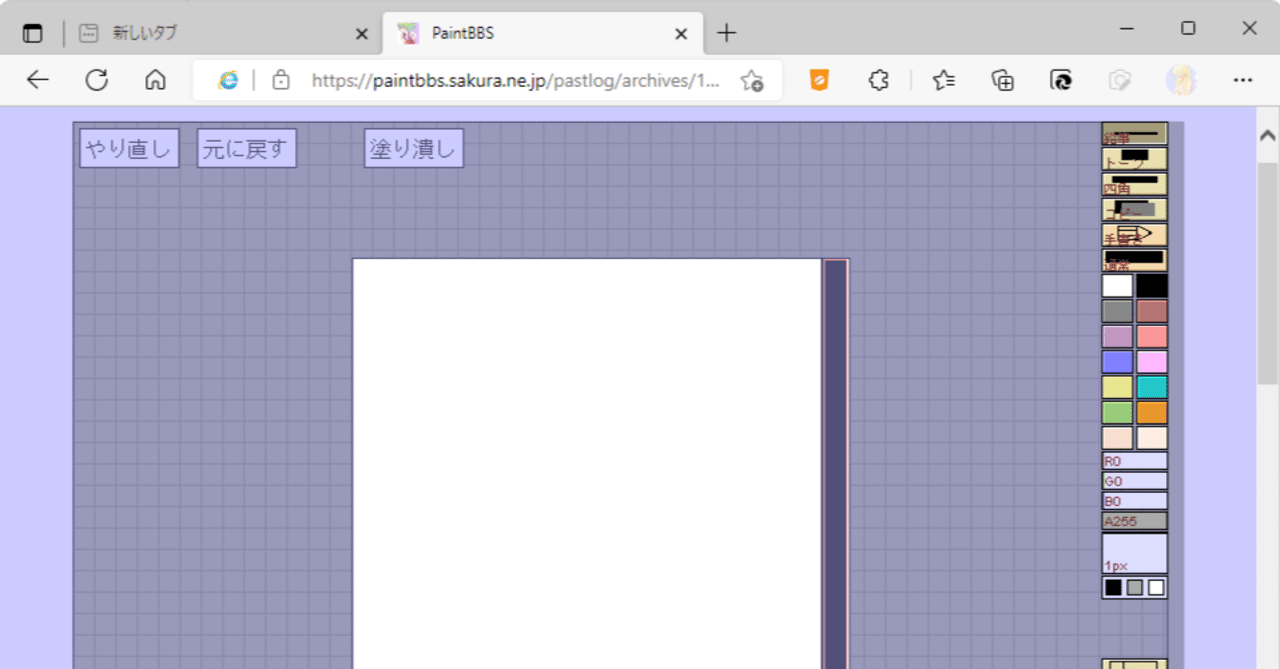The image size is (1280, 669).
Task: Select the 鉛筆 pencil tool
Action: click(1134, 134)
